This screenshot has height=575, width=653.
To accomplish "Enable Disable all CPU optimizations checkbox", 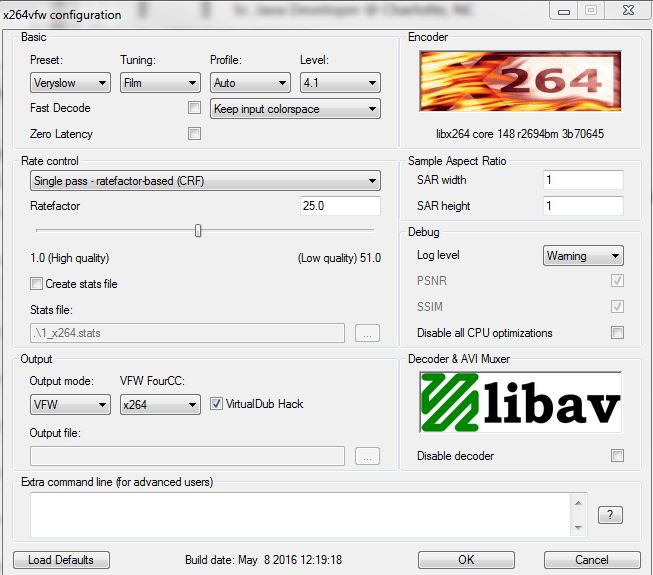I will [x=617, y=332].
